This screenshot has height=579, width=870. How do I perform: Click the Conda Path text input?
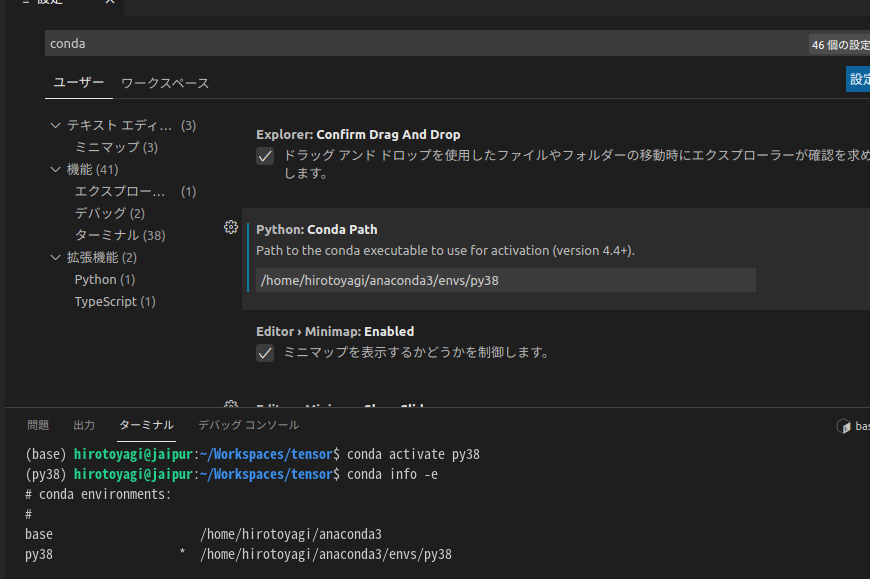(505, 280)
